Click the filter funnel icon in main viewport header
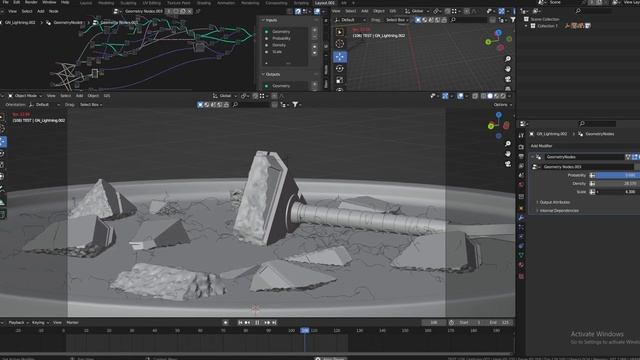 [295, 105]
